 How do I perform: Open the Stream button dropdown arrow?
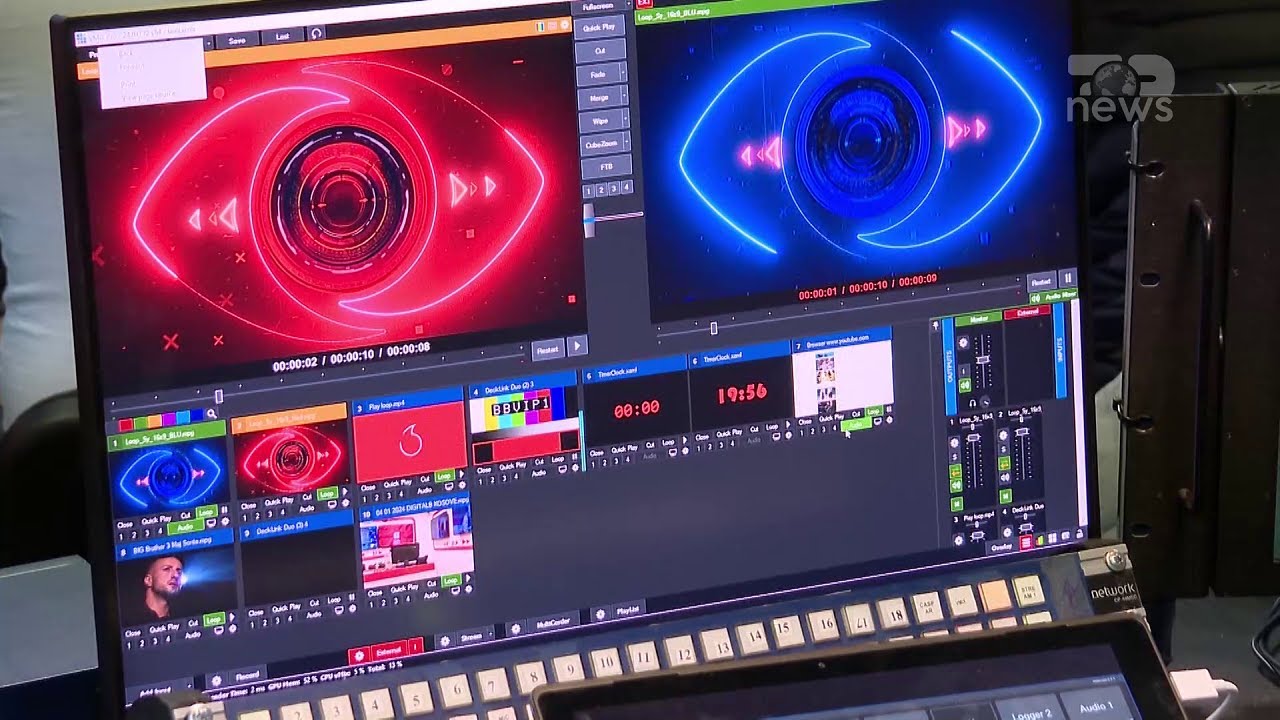(490, 634)
